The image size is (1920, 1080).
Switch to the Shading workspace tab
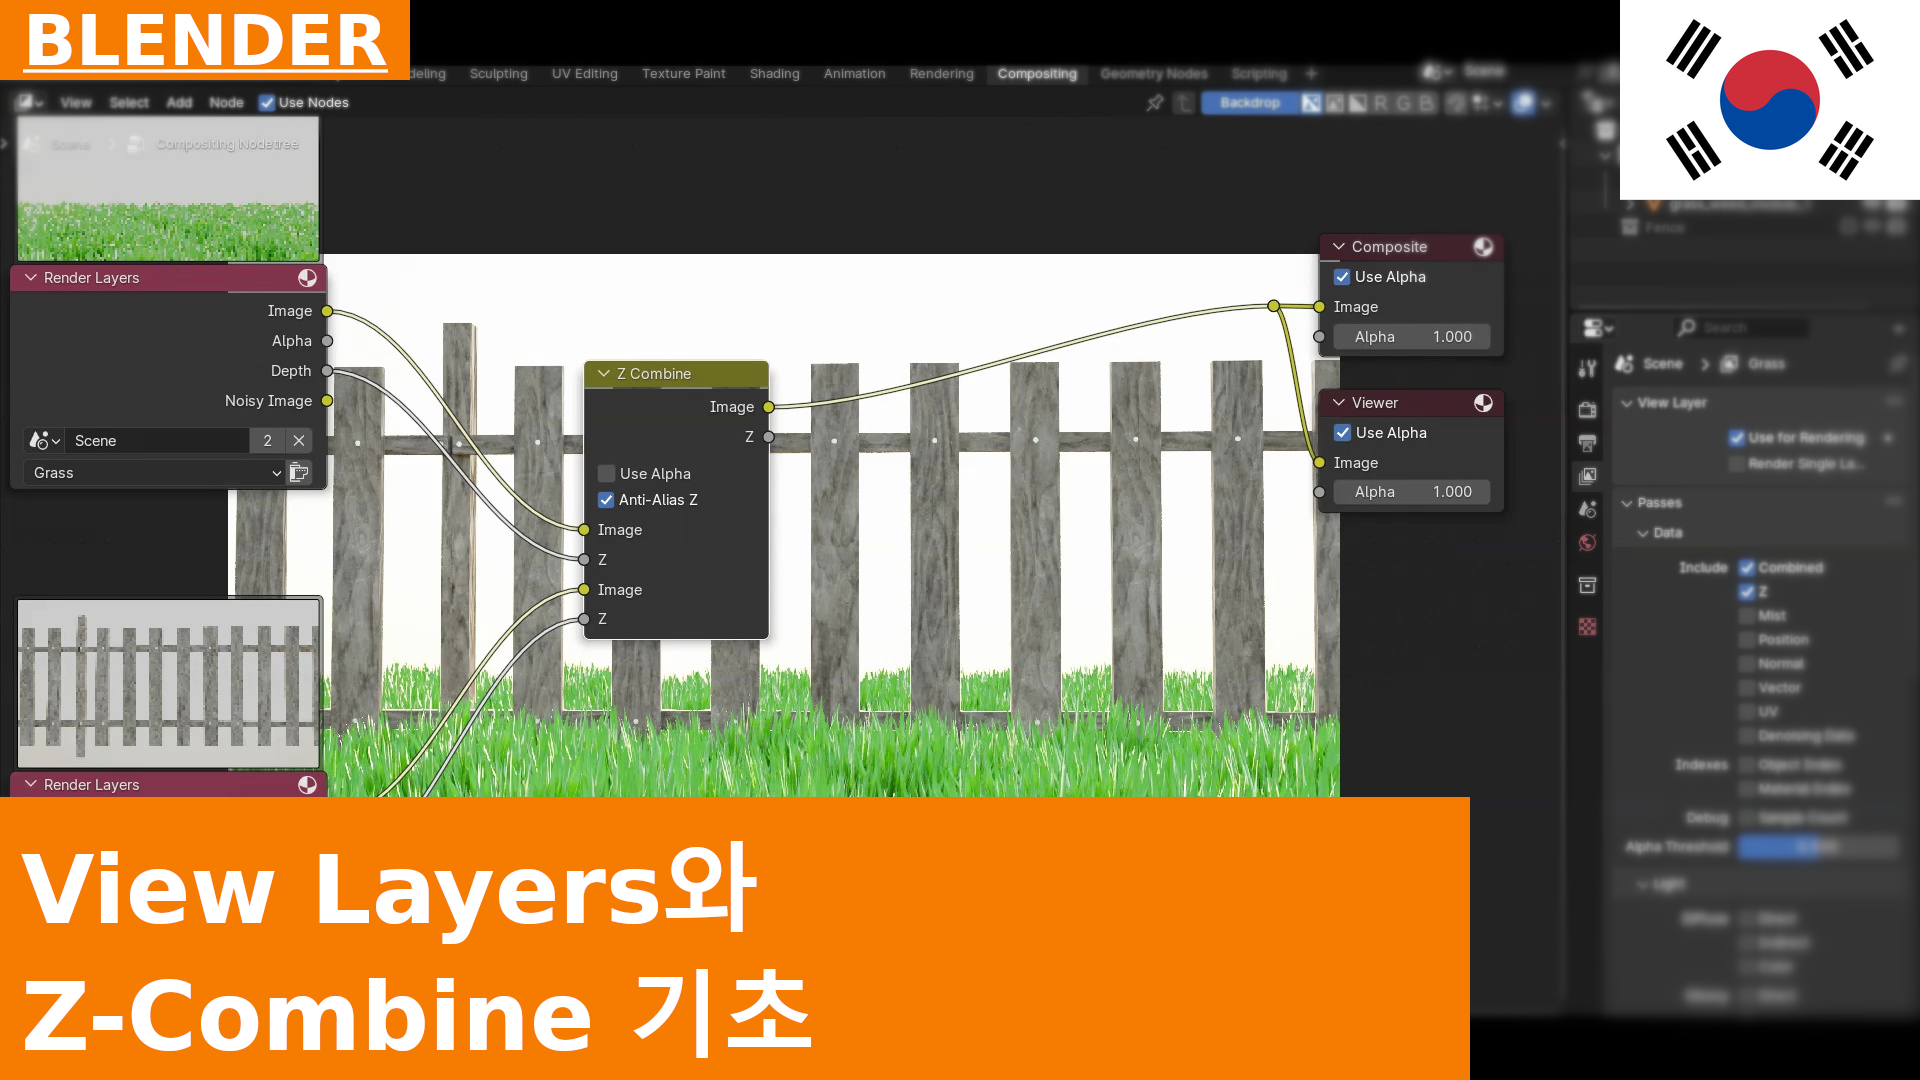tap(775, 74)
